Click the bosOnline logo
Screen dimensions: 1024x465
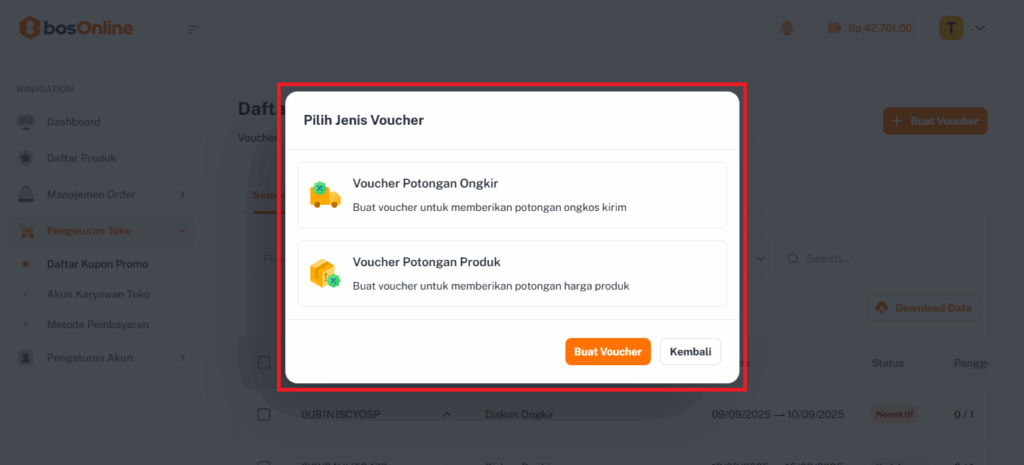pos(76,27)
